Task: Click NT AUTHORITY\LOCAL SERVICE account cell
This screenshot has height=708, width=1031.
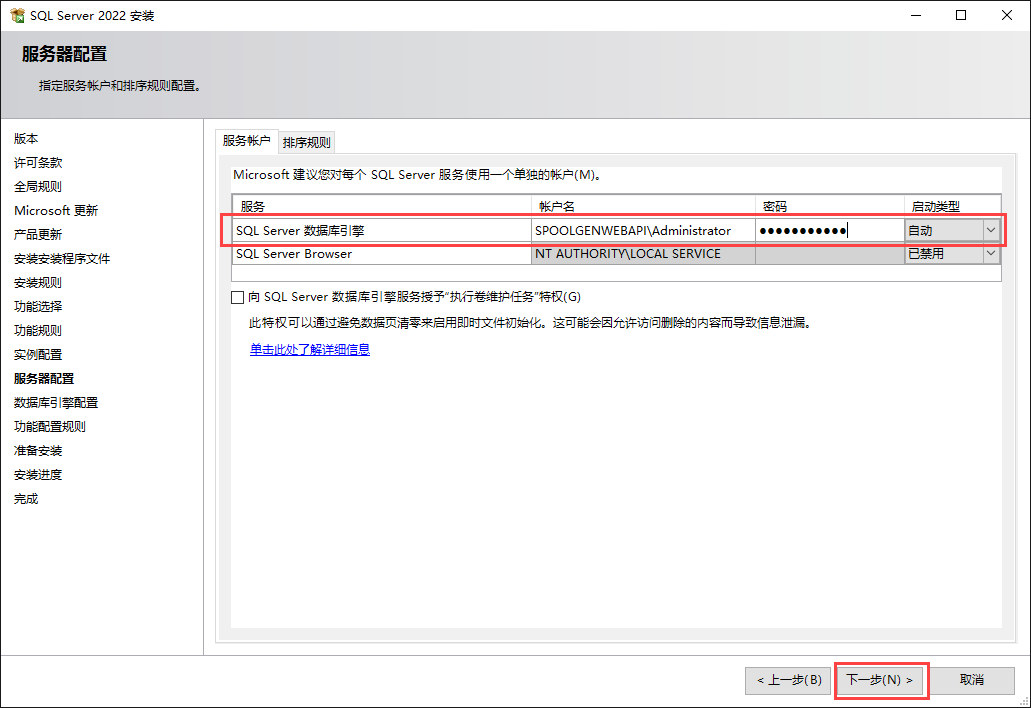Action: click(642, 254)
